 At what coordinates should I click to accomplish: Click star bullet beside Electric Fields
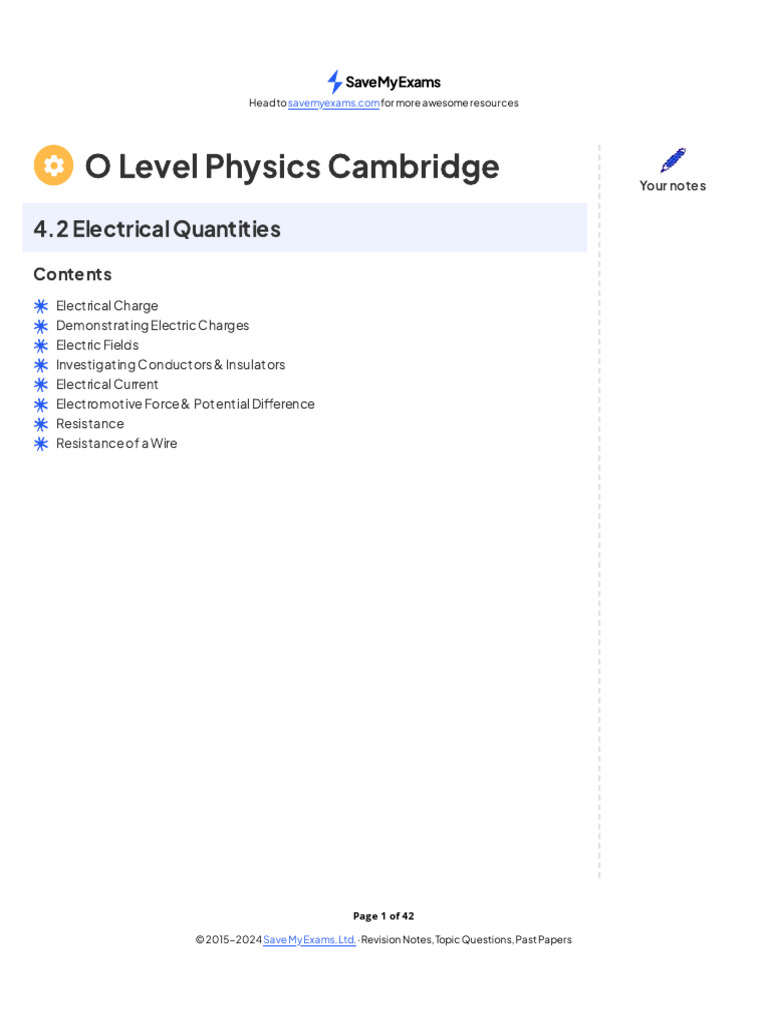point(41,345)
